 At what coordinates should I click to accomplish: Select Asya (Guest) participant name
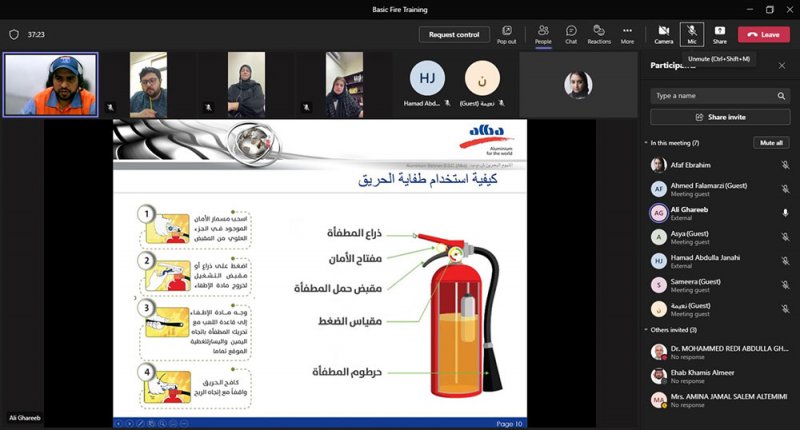coord(689,234)
